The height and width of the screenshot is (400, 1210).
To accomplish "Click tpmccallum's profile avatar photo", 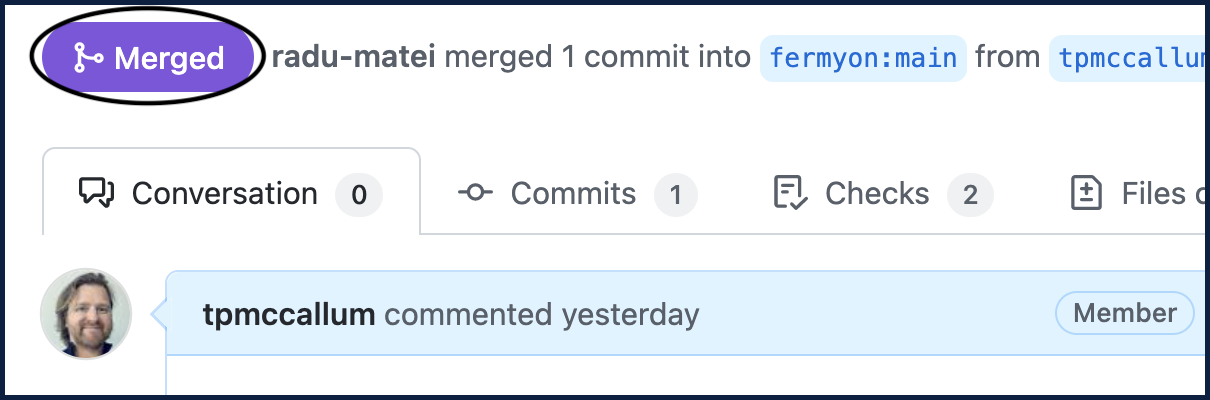I will click(x=86, y=313).
